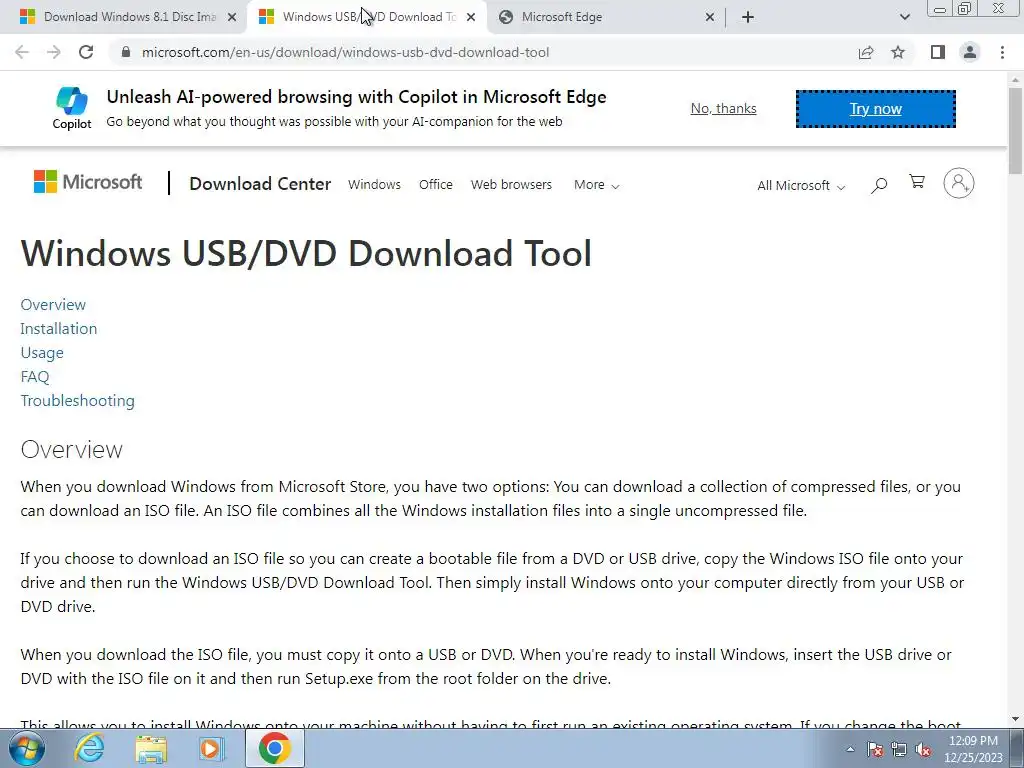Open File Explorer from taskbar
Screen dimensions: 1024x768
[151, 749]
